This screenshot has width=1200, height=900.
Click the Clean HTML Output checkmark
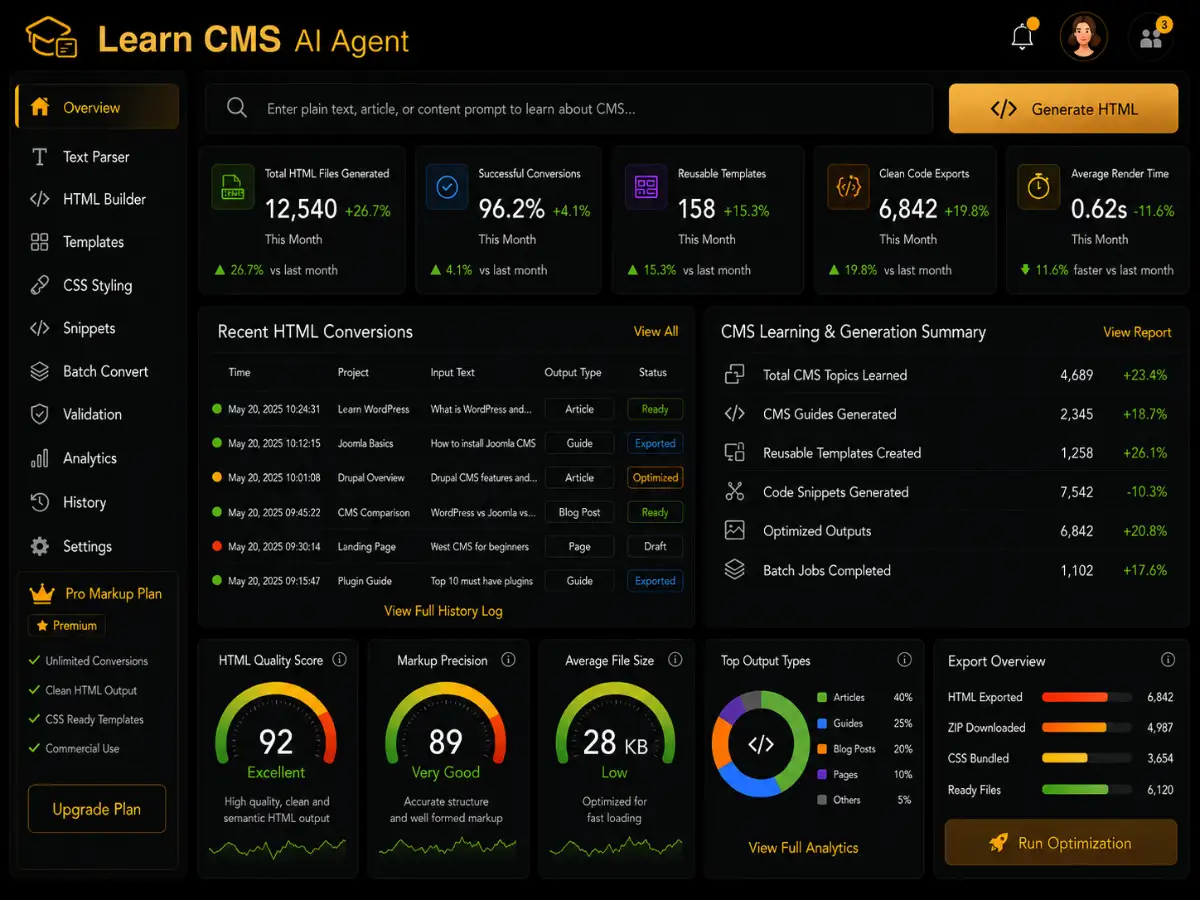[x=34, y=690]
